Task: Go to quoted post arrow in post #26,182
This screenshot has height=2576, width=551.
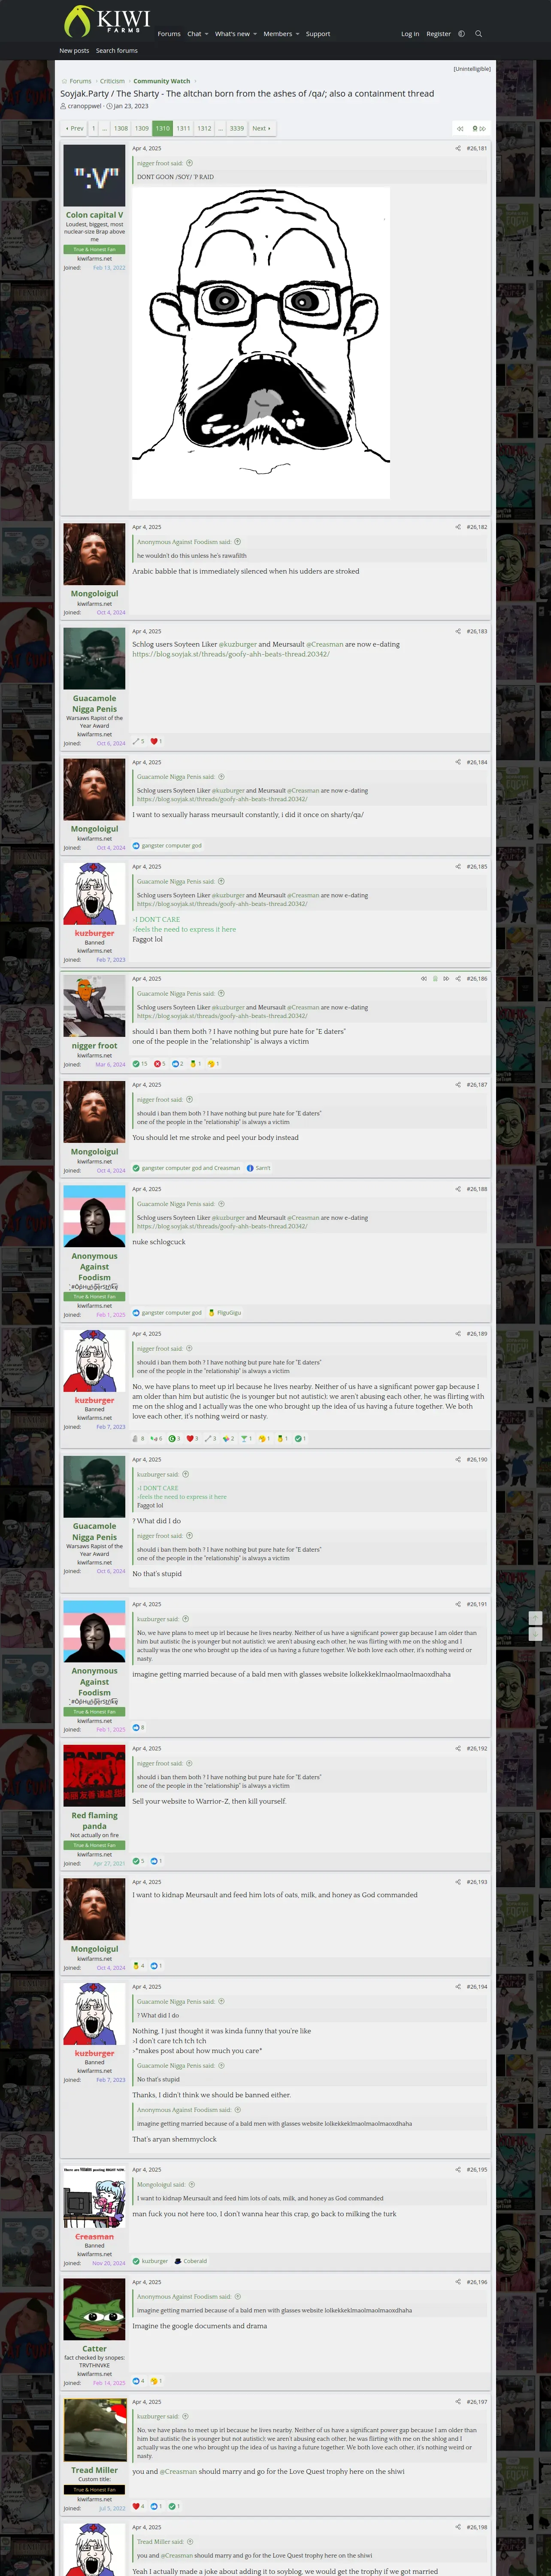Action: (237, 542)
